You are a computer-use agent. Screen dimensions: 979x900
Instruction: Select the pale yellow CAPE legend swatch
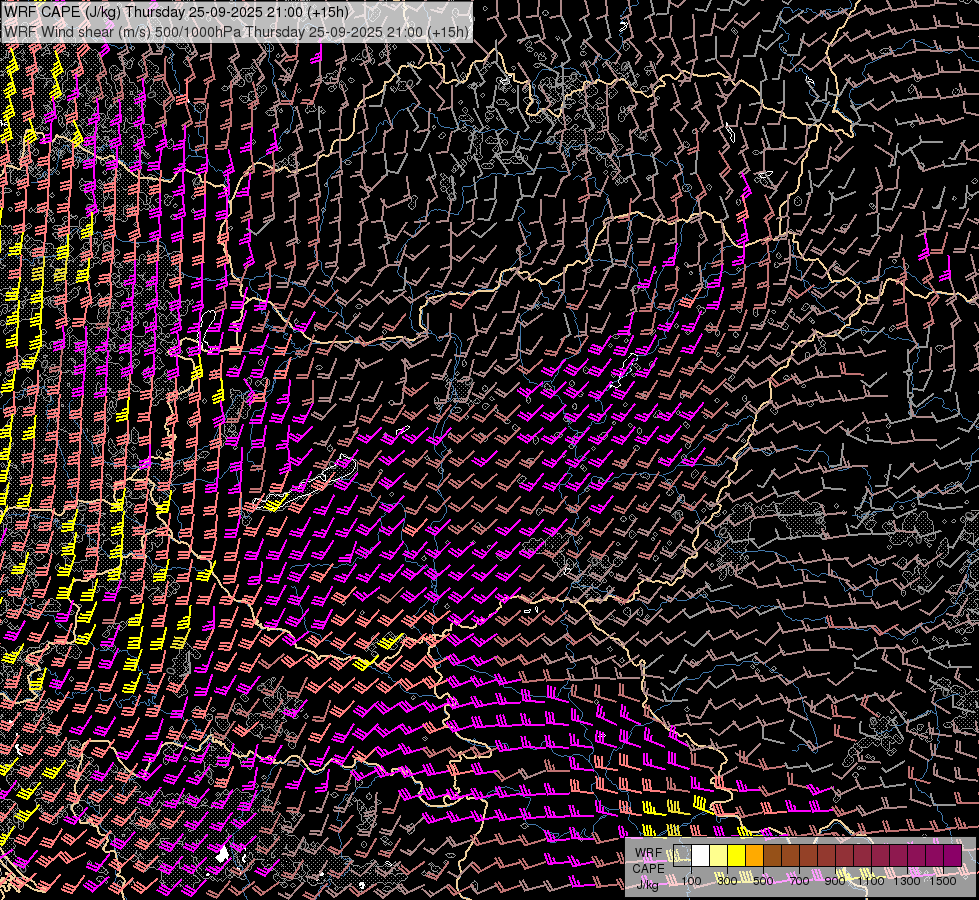coord(718,855)
